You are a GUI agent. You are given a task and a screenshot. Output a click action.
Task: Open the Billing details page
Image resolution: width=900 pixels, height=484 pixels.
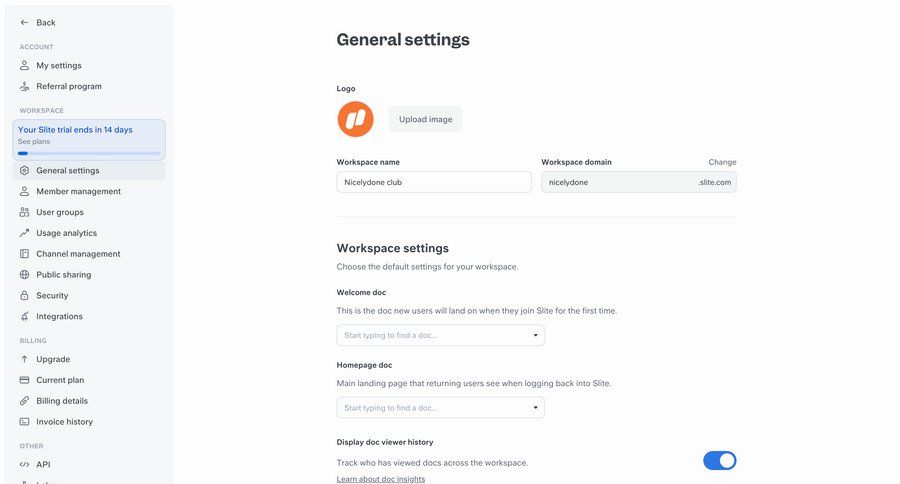coord(62,401)
